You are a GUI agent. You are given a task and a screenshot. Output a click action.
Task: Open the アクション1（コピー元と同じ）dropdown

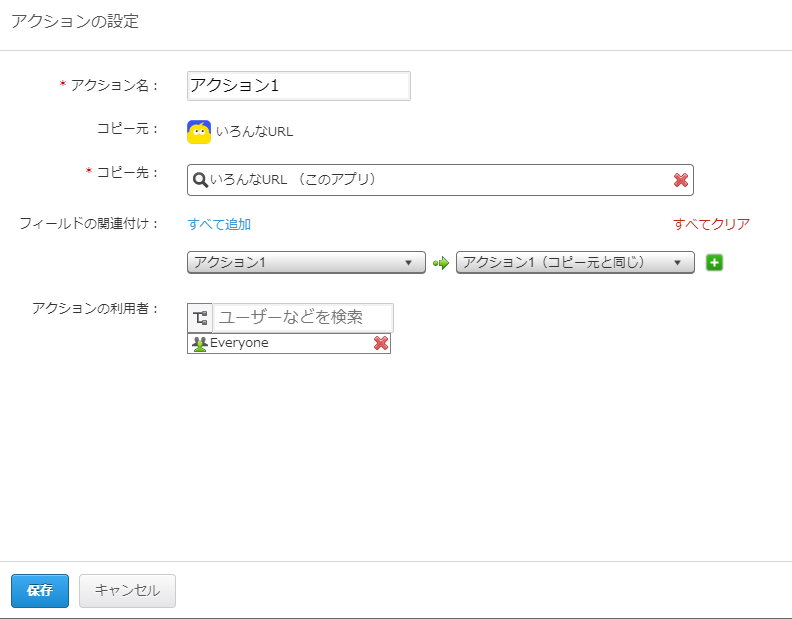tap(575, 263)
